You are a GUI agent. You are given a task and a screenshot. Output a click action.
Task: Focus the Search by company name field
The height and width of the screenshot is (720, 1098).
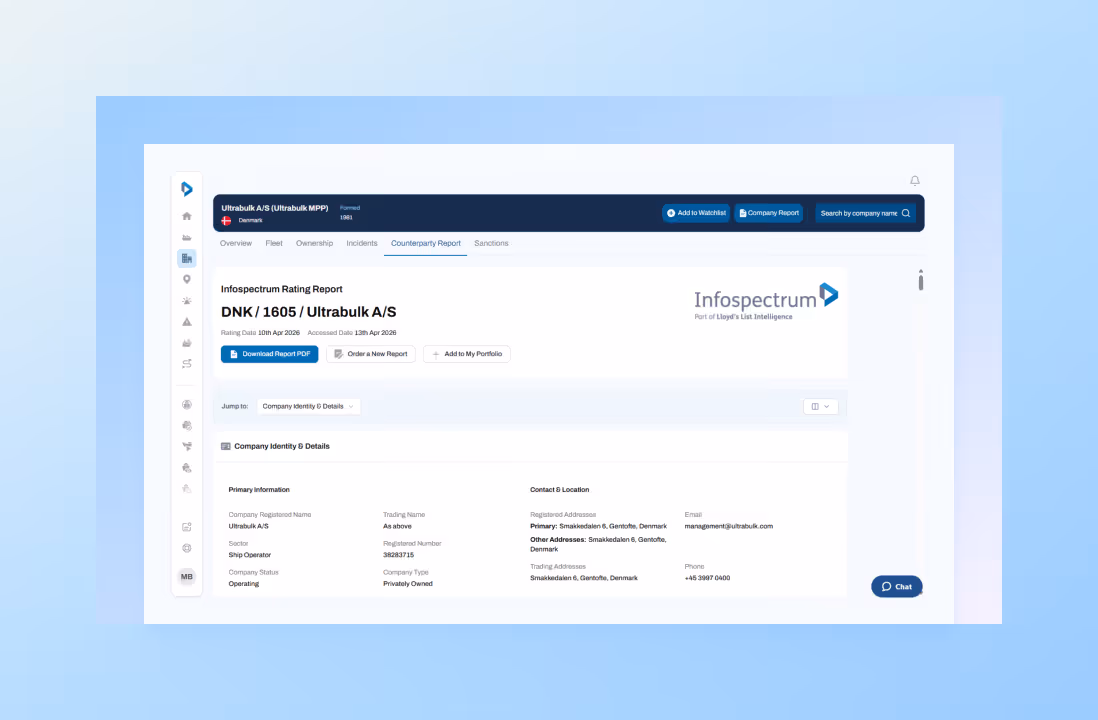click(x=866, y=213)
